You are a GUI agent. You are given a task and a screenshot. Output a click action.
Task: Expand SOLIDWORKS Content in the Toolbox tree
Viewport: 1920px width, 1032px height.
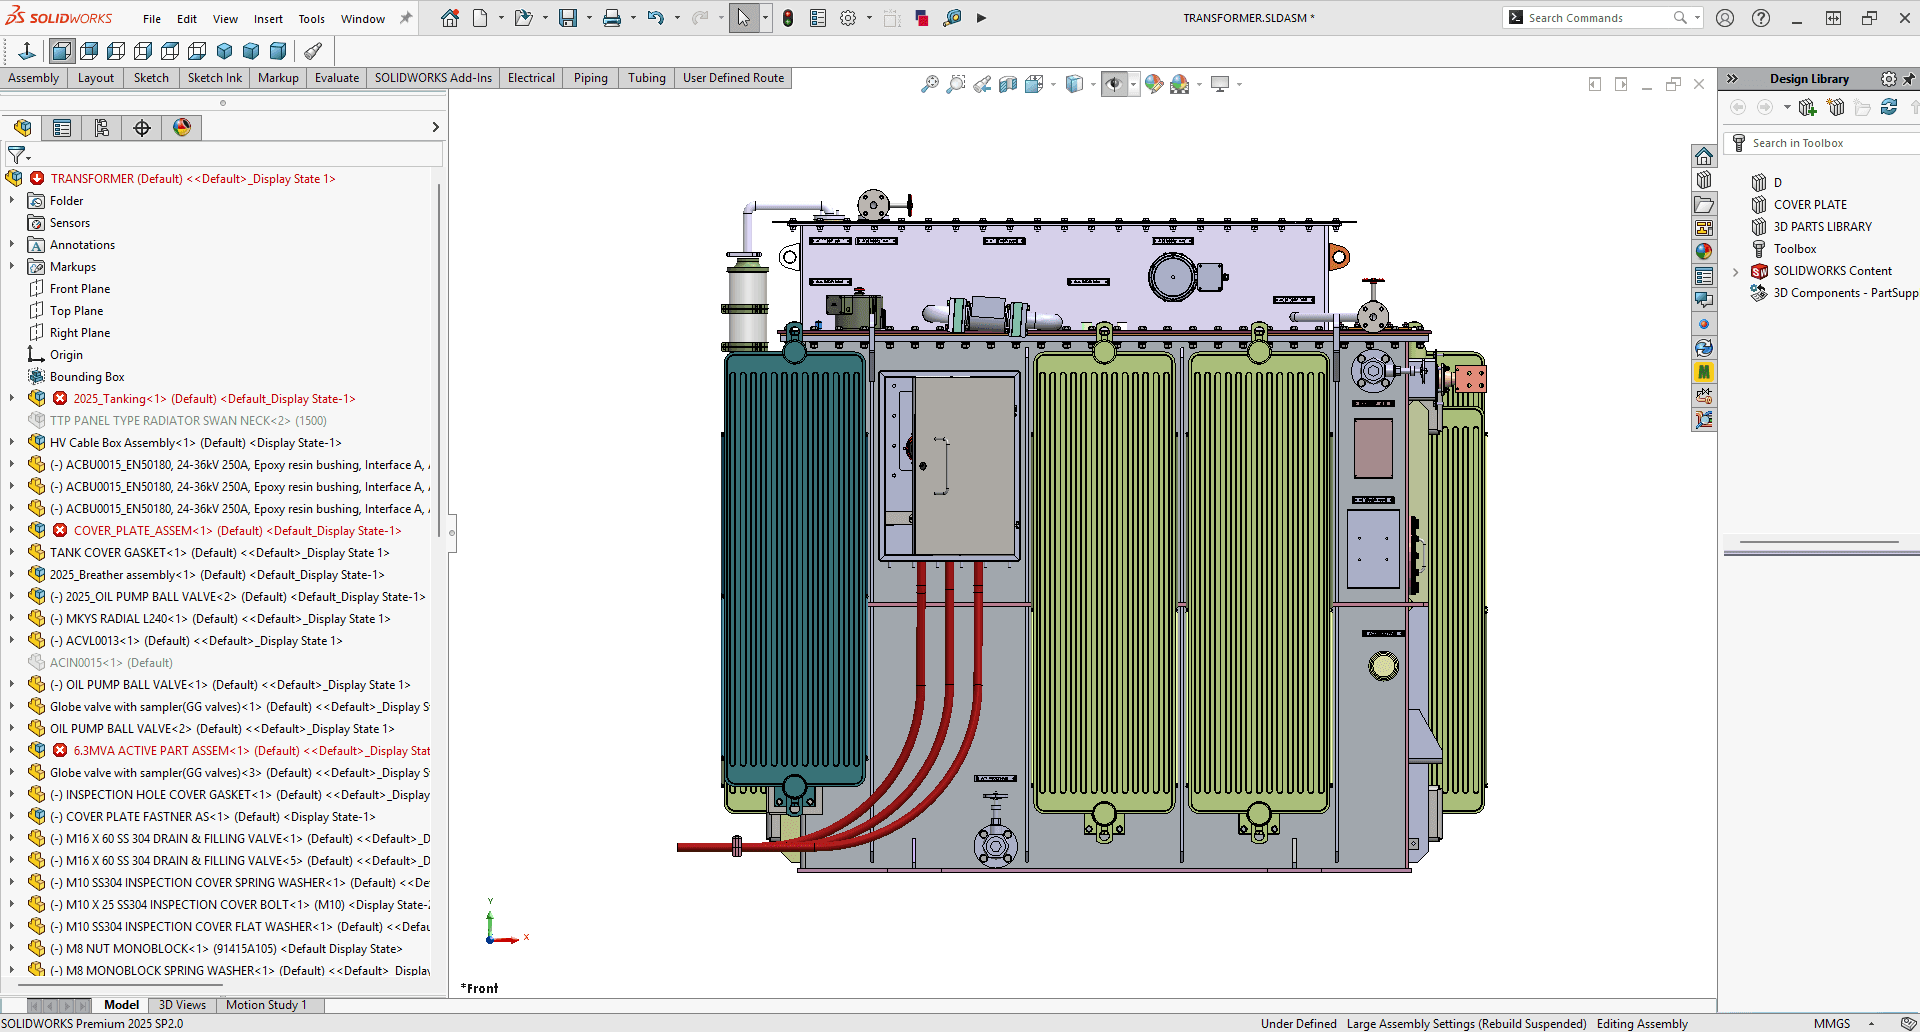click(1735, 270)
